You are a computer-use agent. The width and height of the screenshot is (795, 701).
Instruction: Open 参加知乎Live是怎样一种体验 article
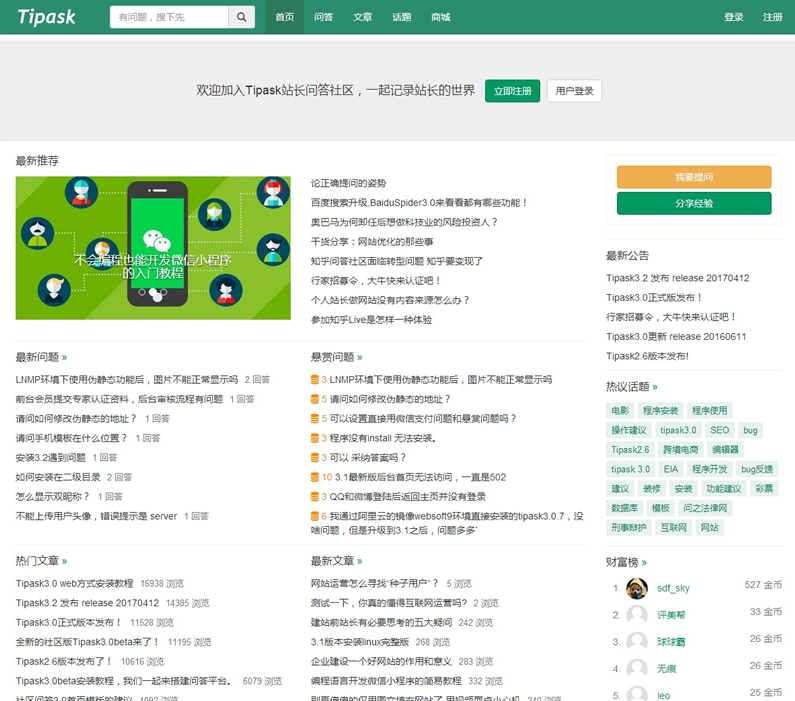[x=371, y=320]
